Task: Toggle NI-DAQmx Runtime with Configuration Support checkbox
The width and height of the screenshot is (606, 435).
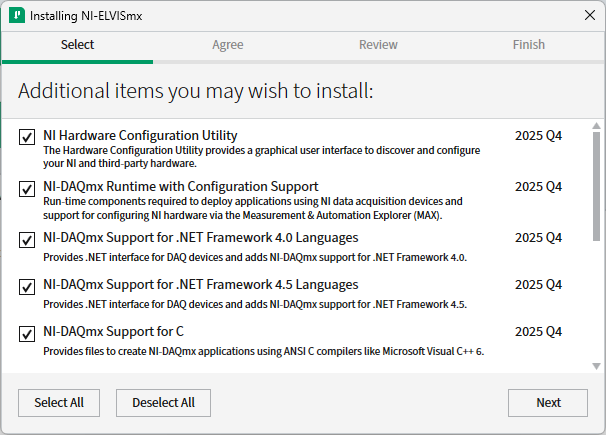Action: 27,189
